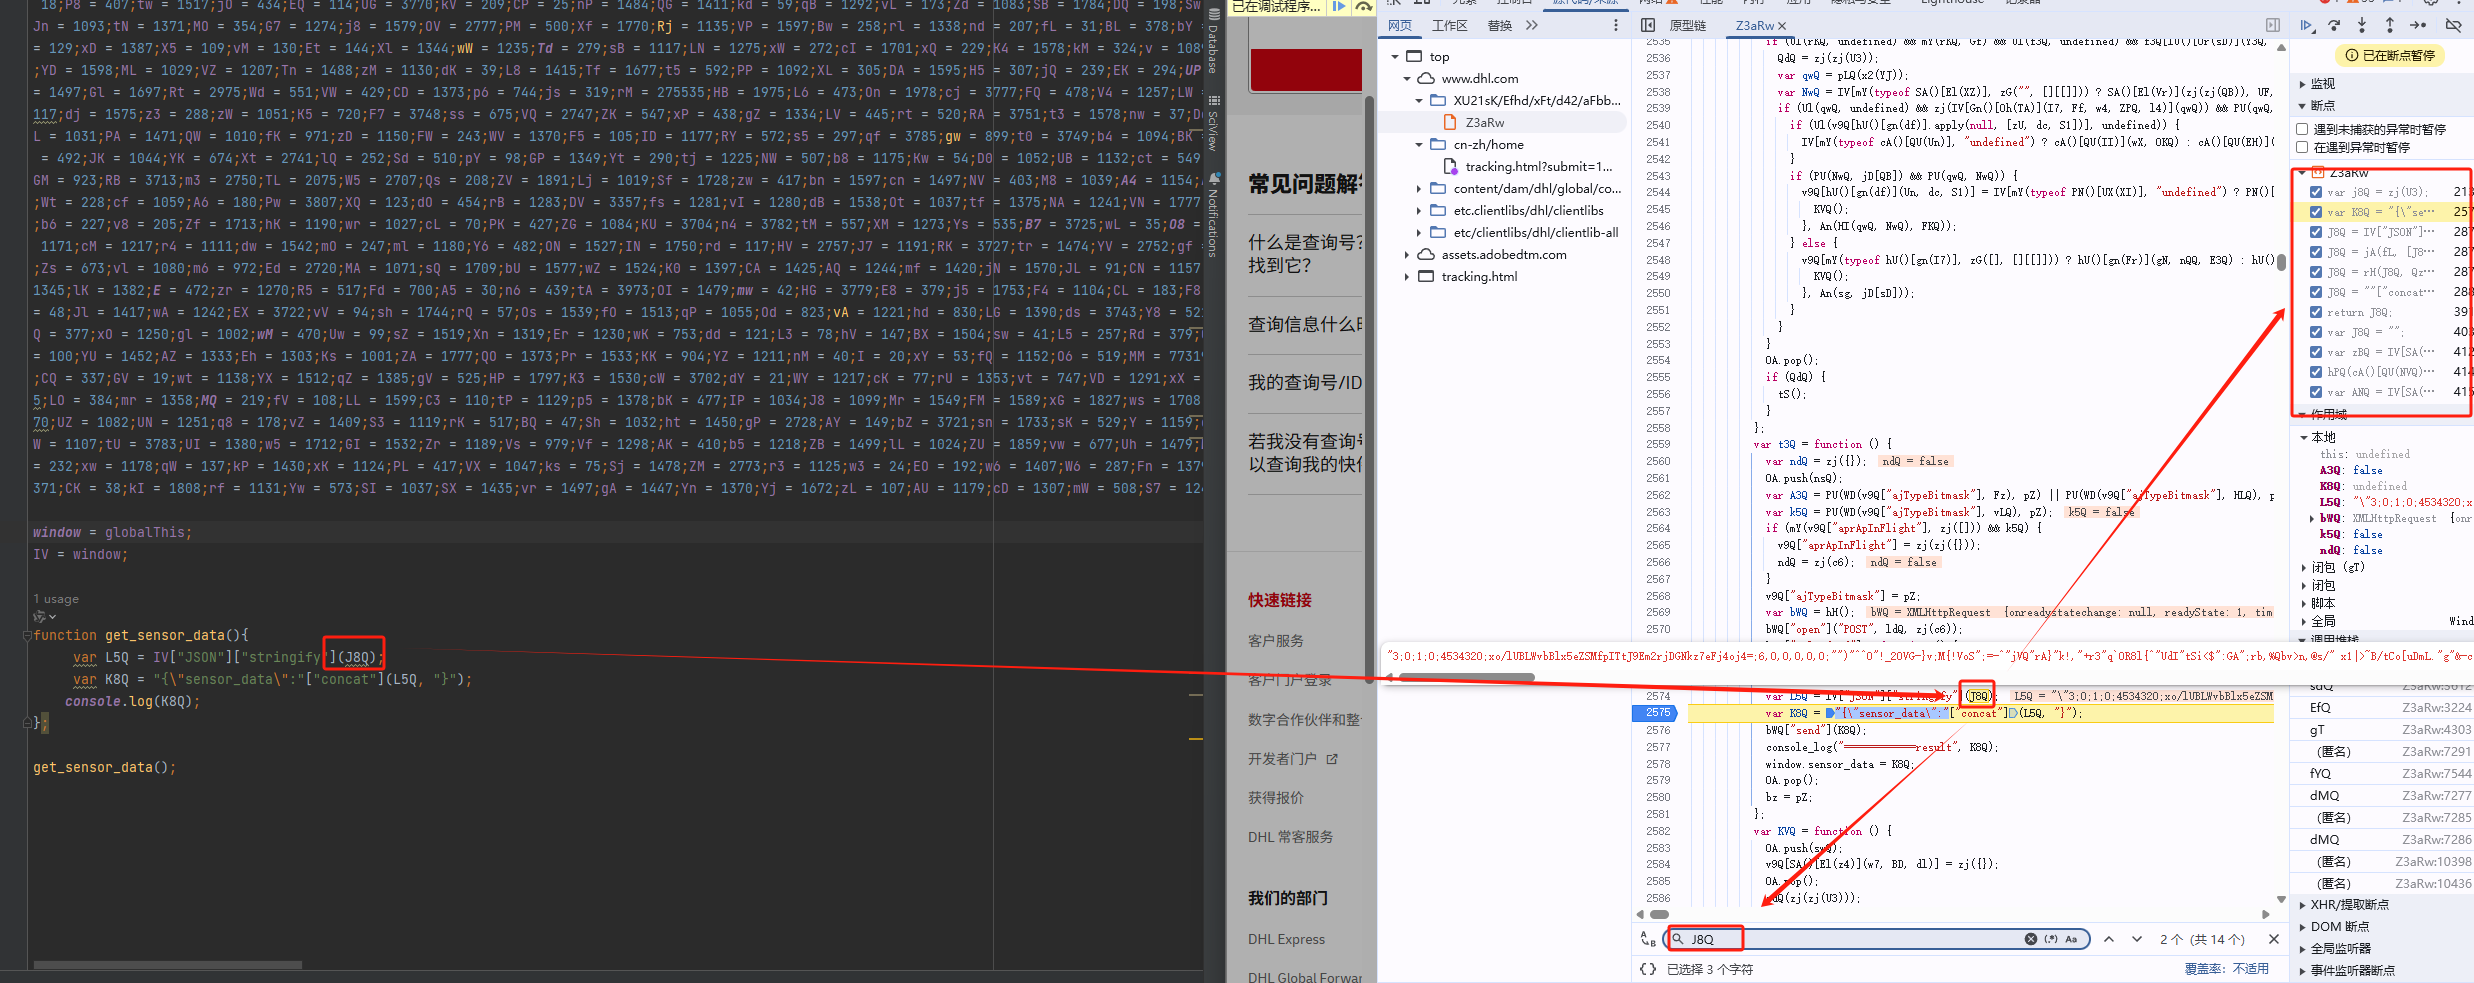2474x983 pixels.
Task: Resume script execution in the debugger
Action: 2306,25
